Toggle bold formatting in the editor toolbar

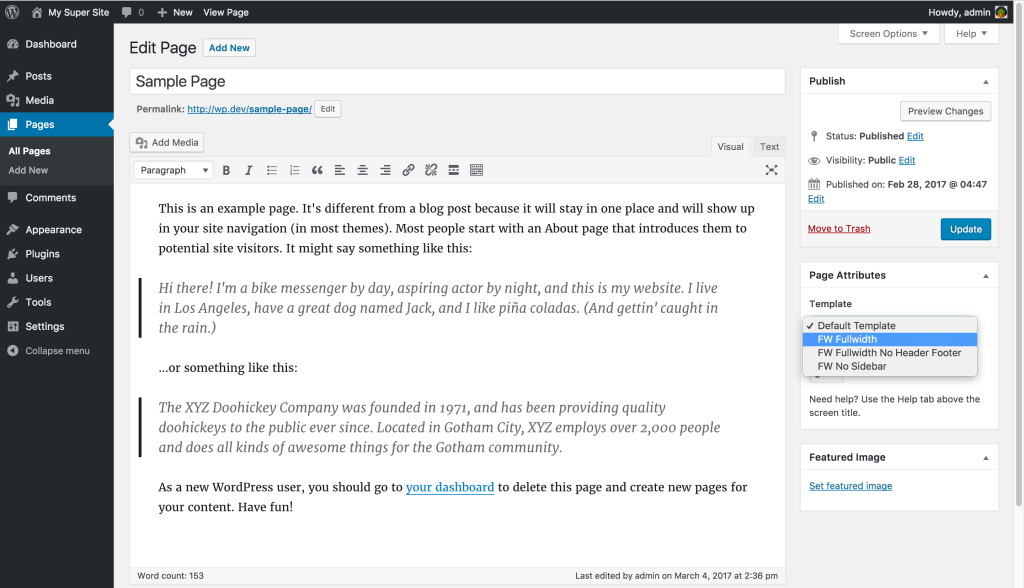226,170
